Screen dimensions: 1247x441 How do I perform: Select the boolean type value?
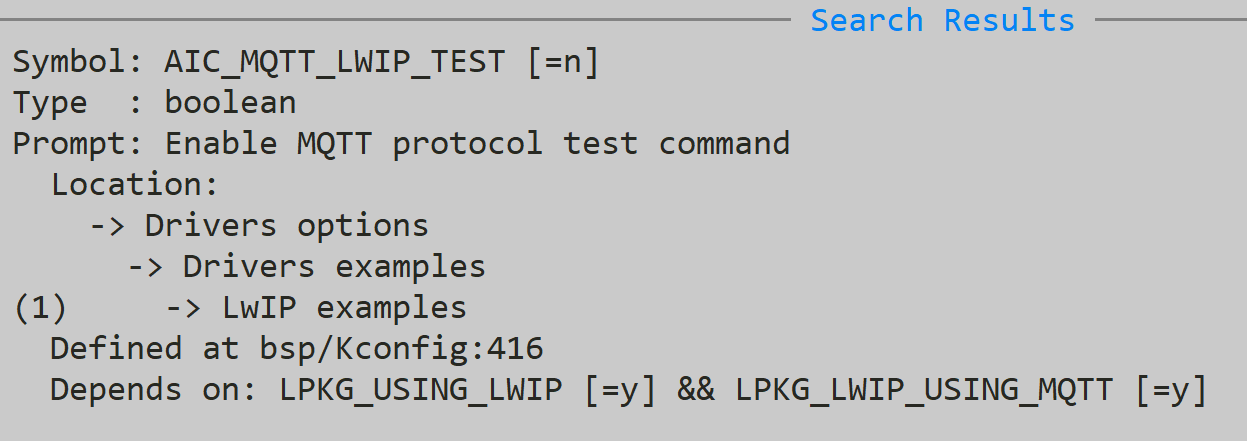(230, 102)
